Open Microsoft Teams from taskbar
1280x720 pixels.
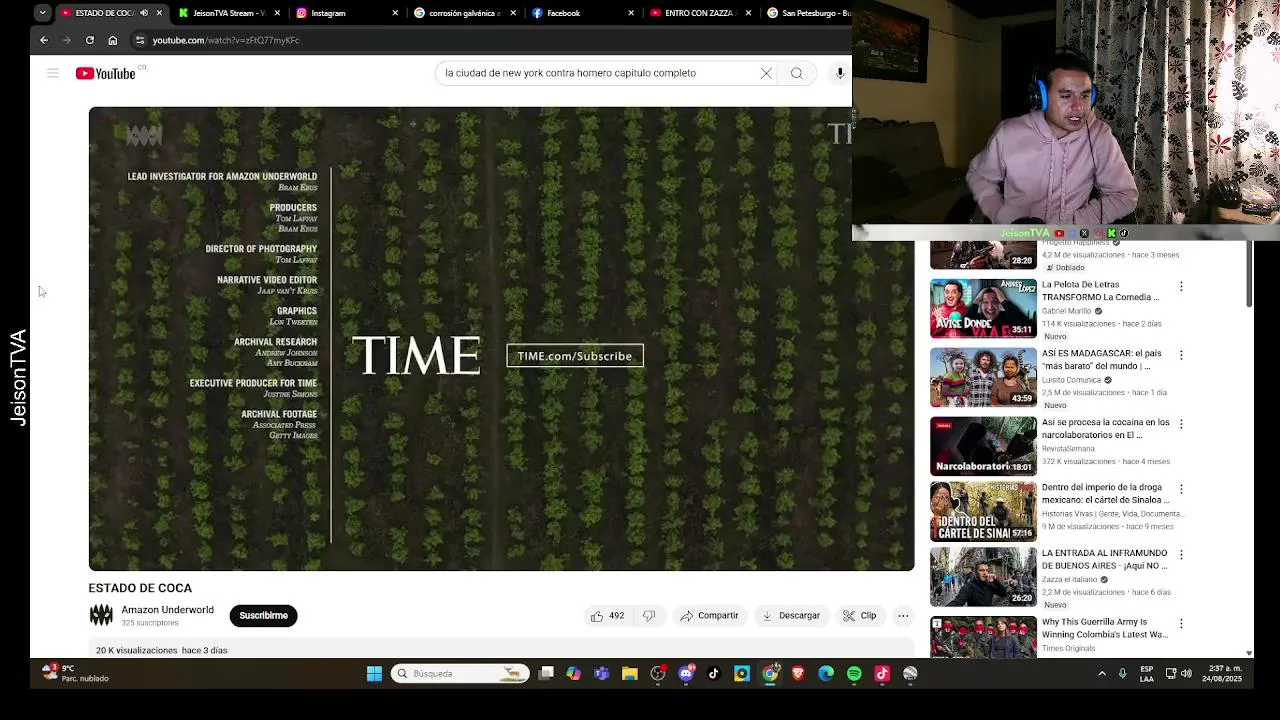click(x=602, y=674)
